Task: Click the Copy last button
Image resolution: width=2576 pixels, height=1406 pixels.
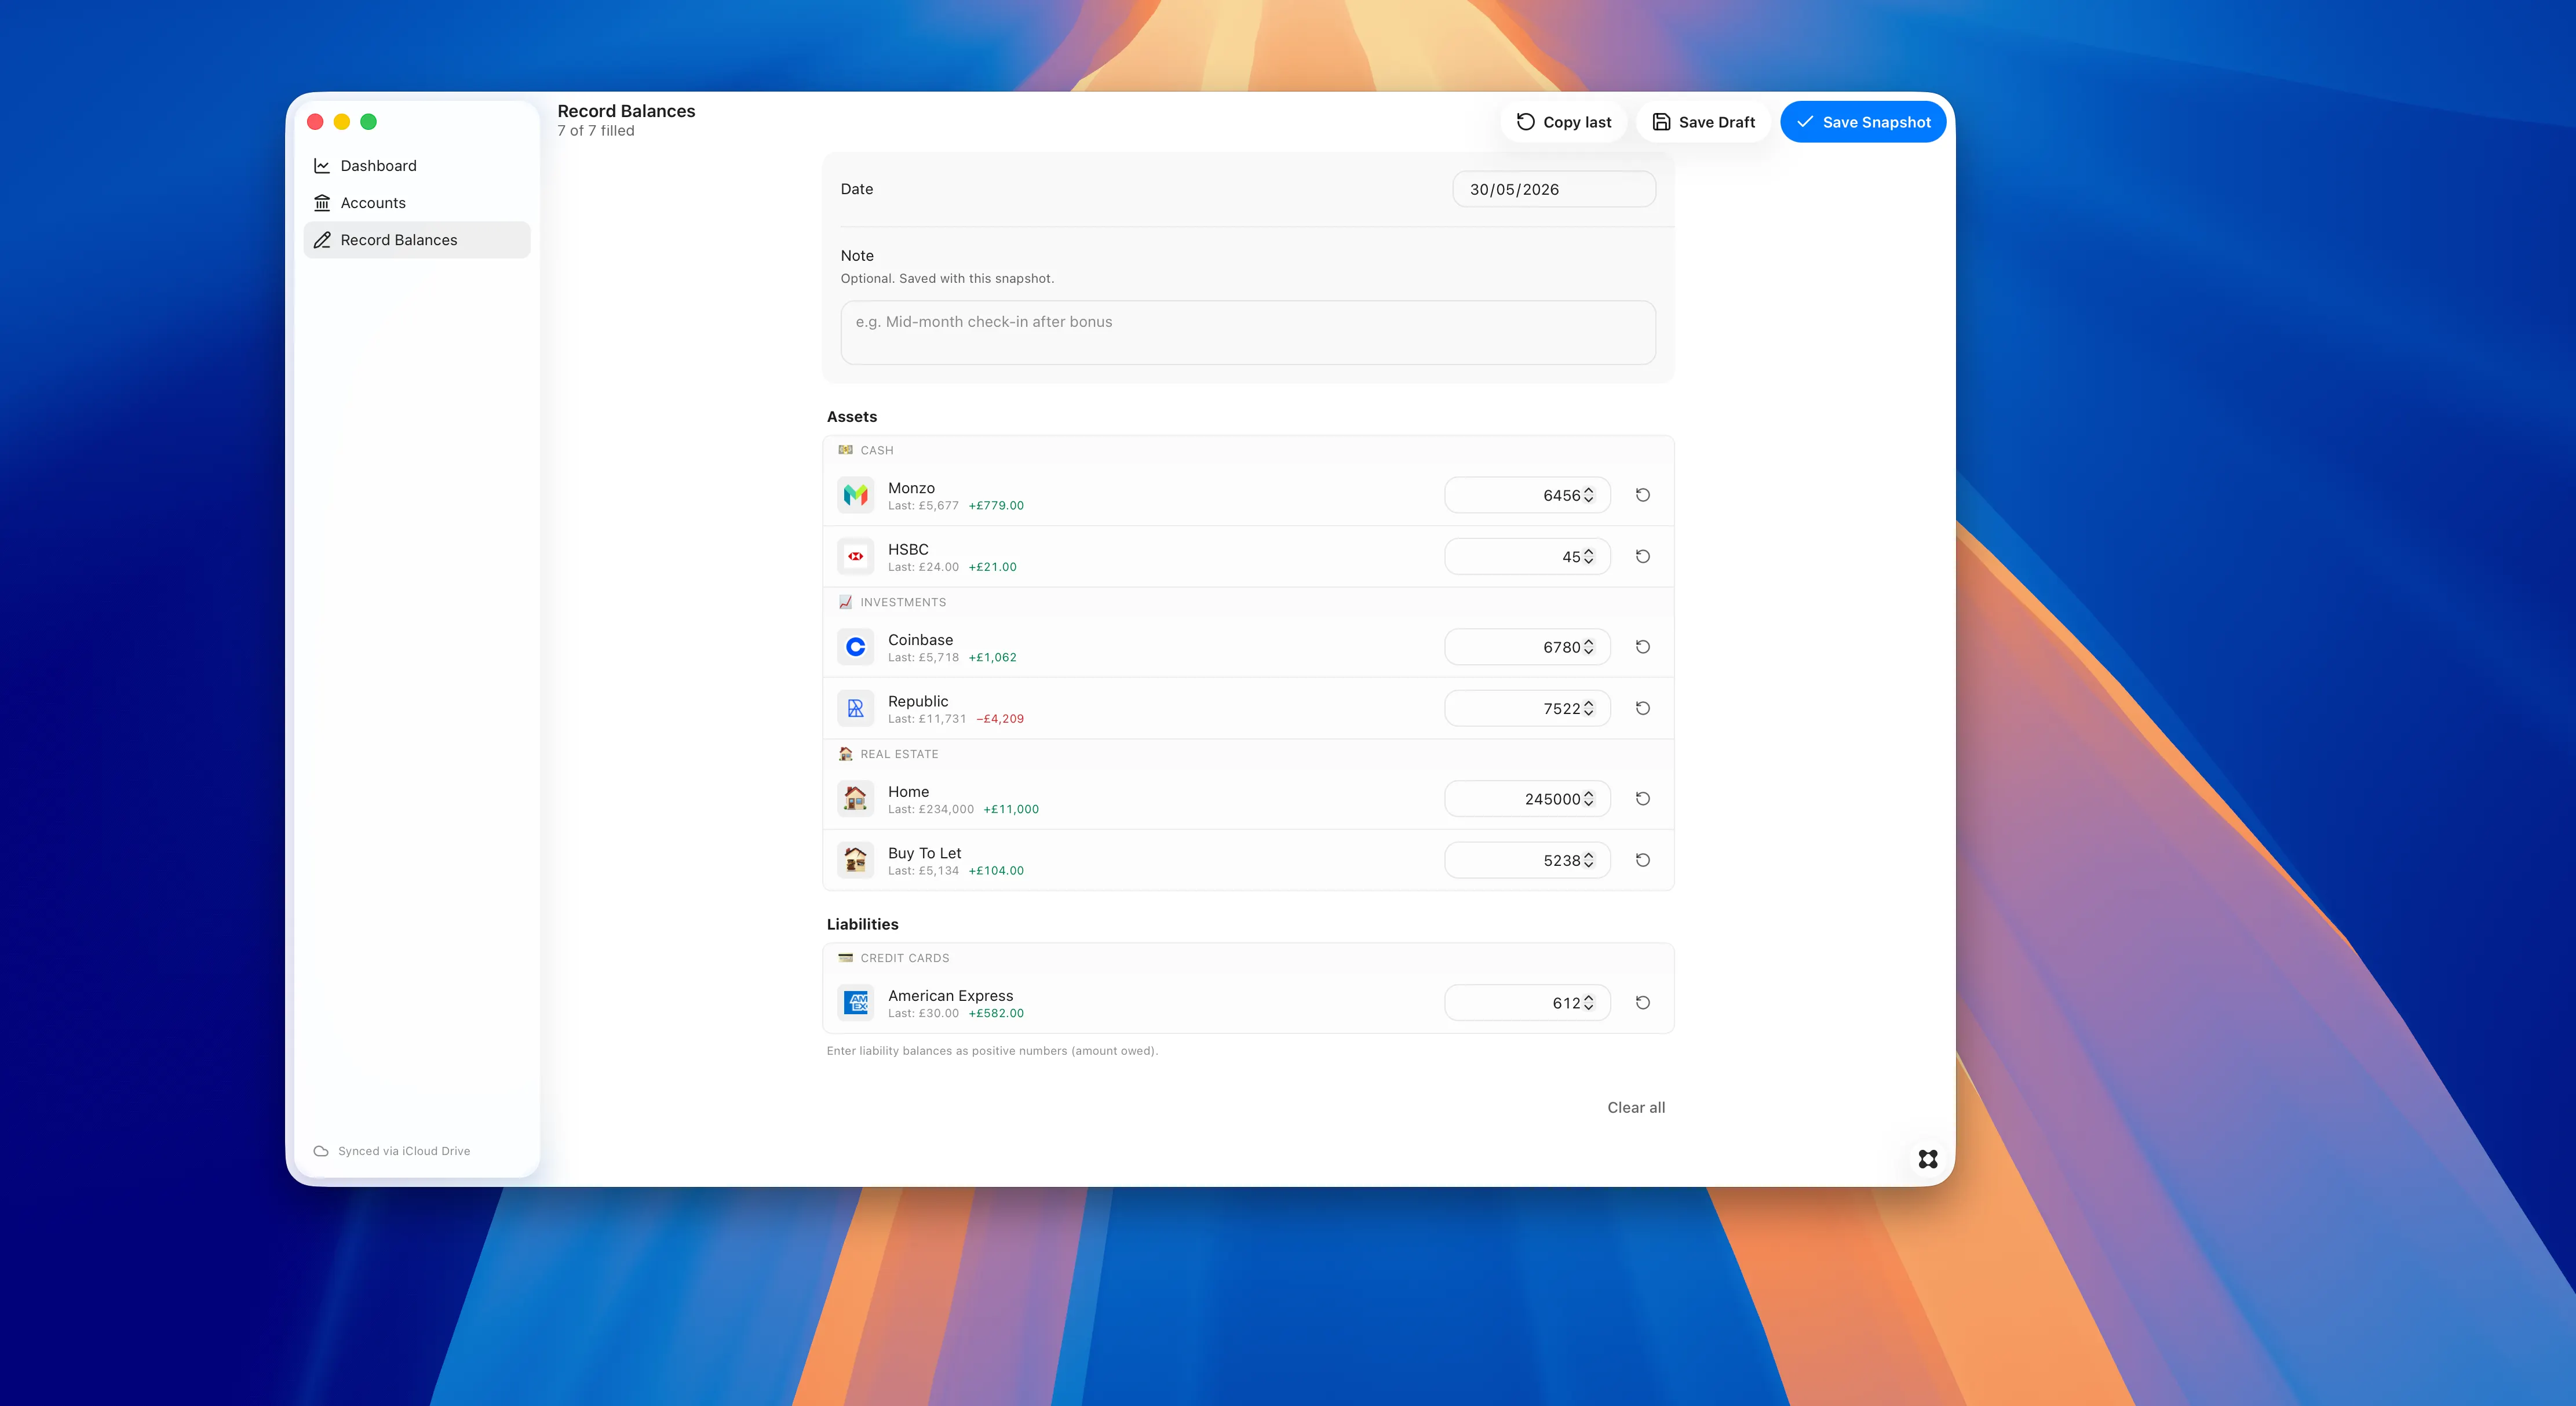Action: (x=1564, y=122)
